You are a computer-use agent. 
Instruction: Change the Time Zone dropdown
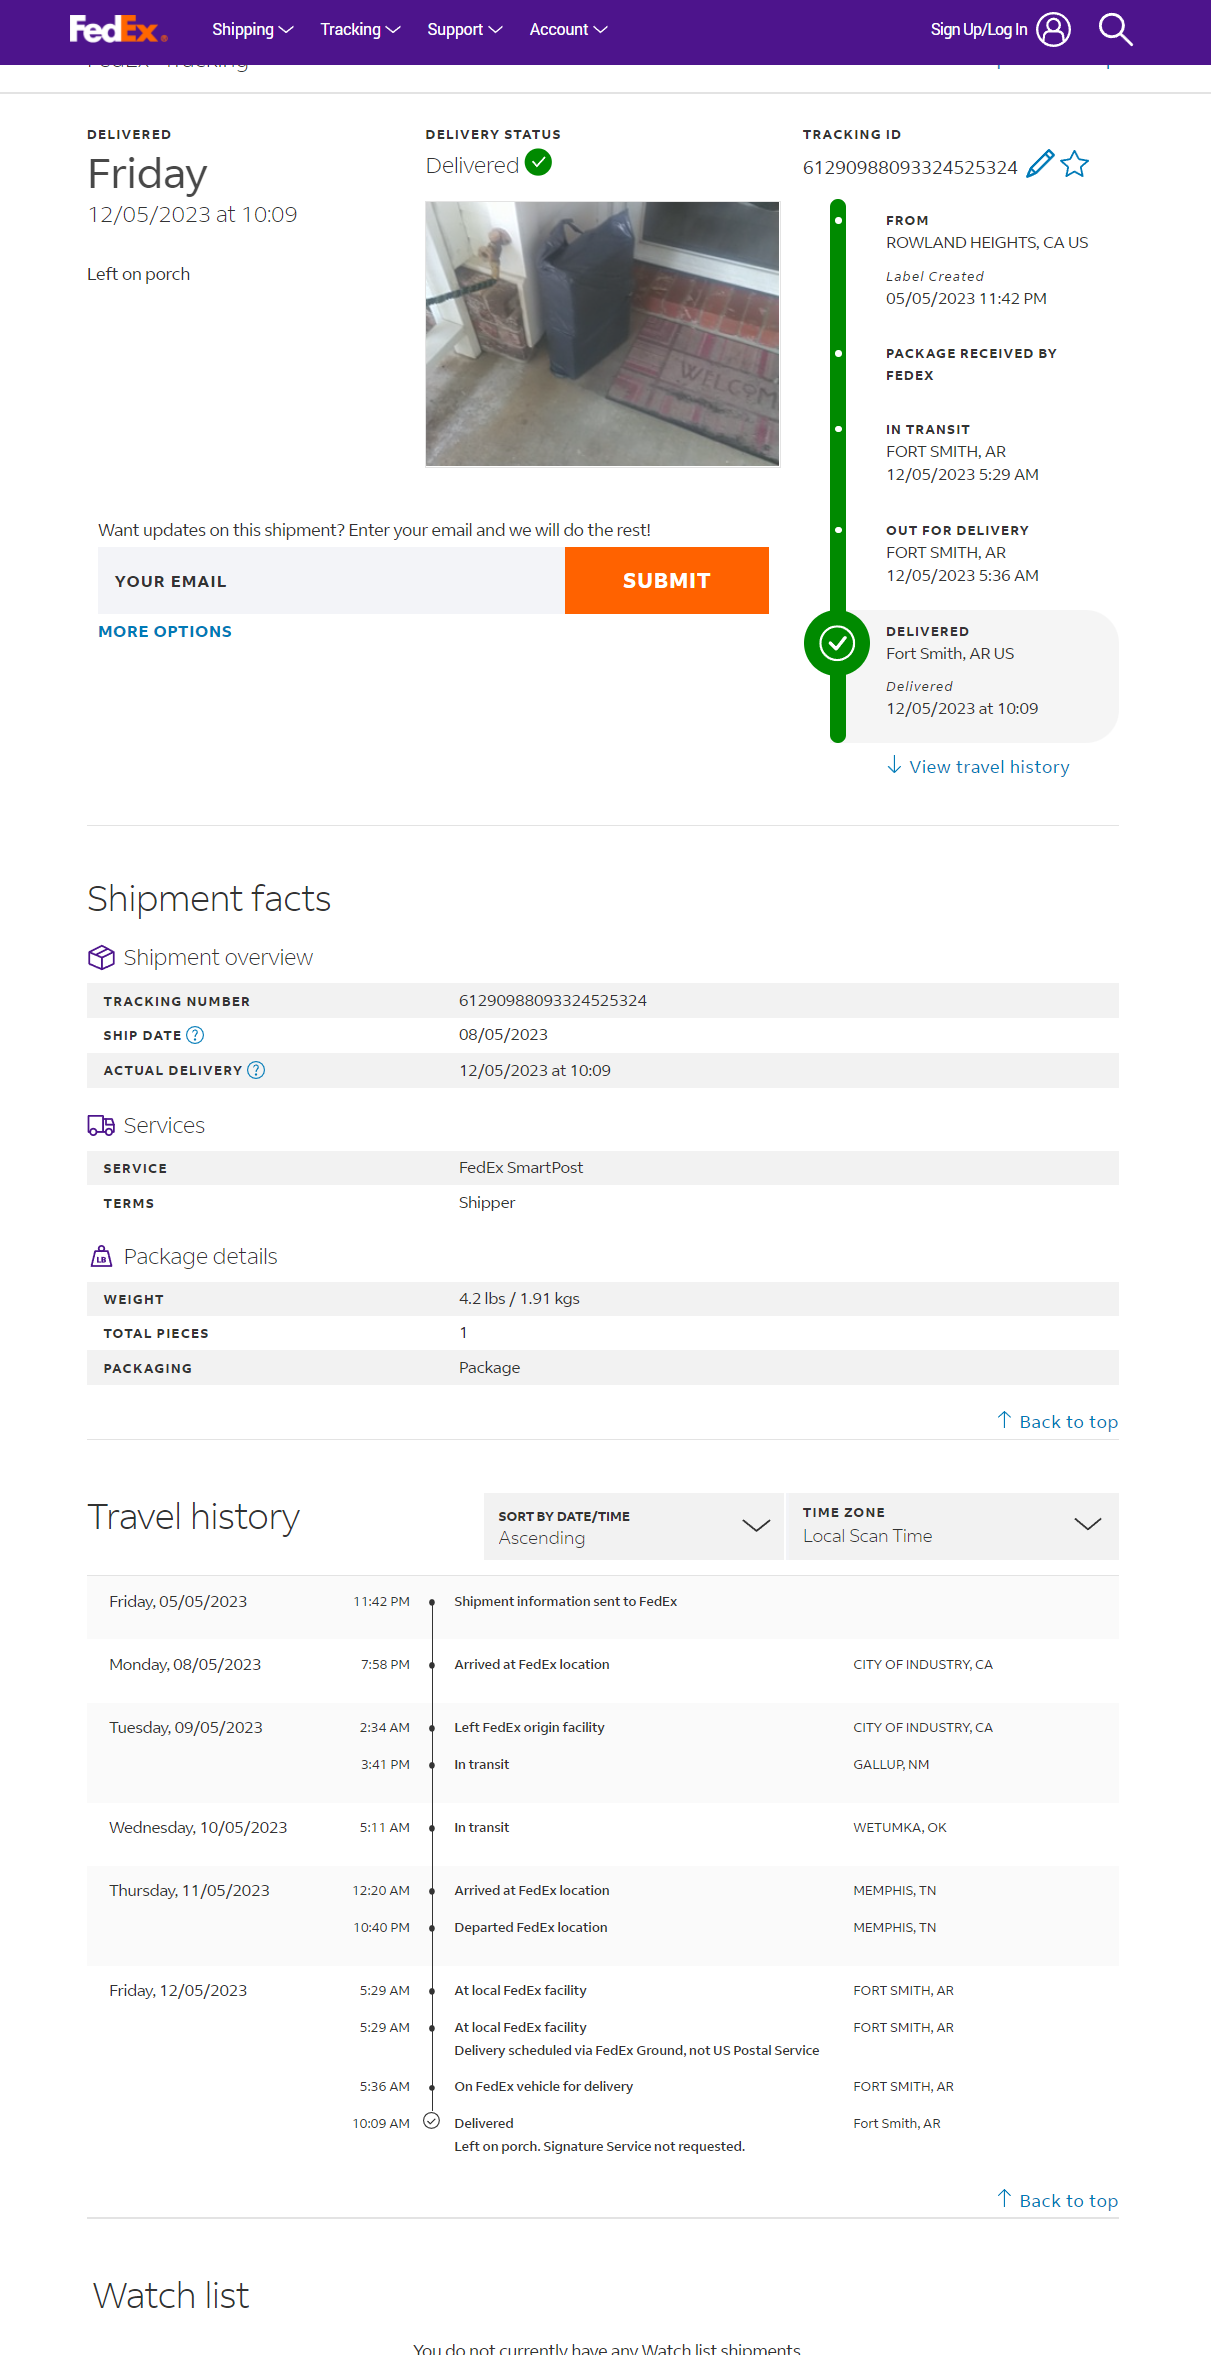[952, 1526]
